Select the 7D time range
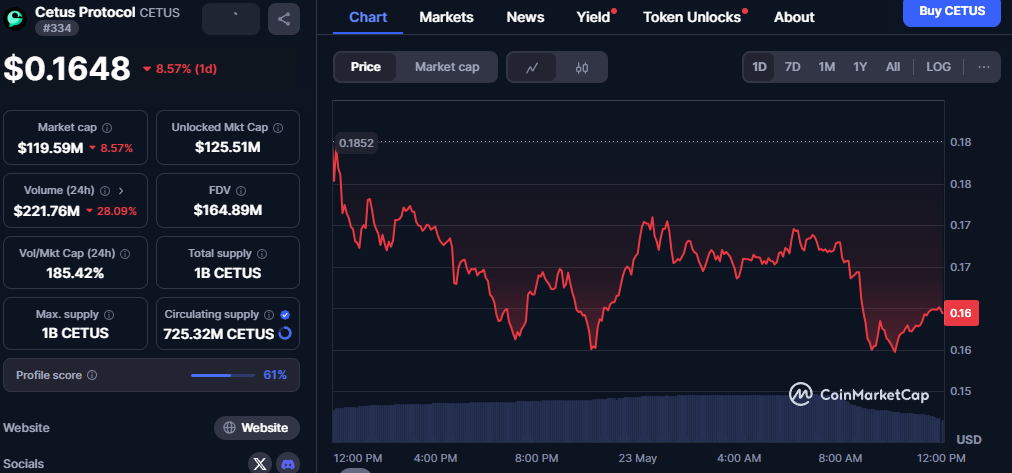This screenshot has height=473, width=1012. 793,67
